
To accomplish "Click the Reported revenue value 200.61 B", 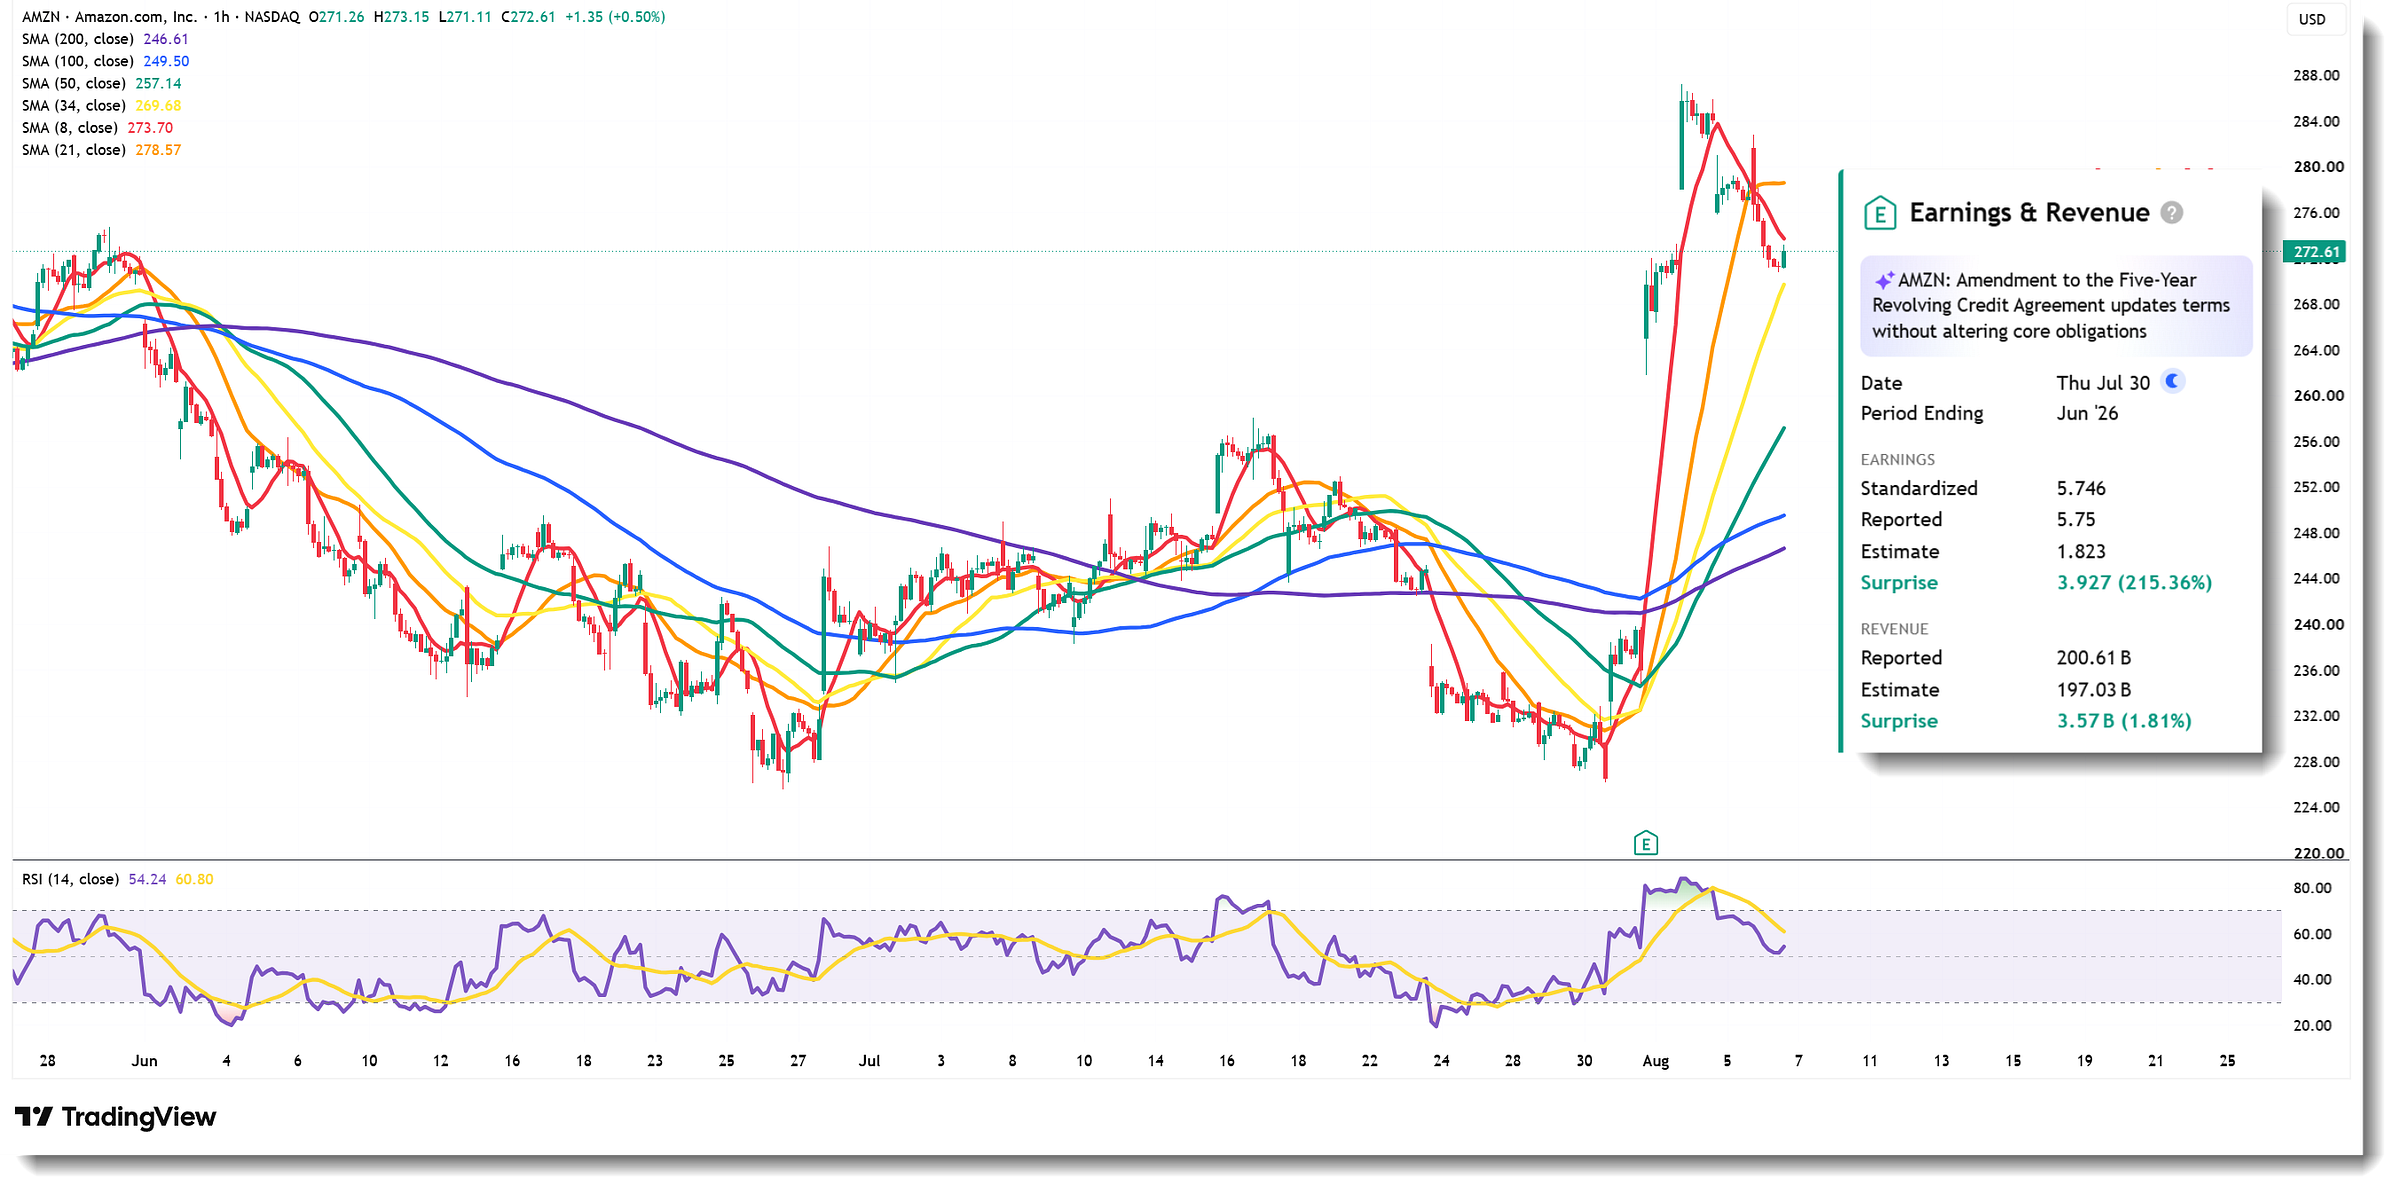I will [x=2093, y=657].
